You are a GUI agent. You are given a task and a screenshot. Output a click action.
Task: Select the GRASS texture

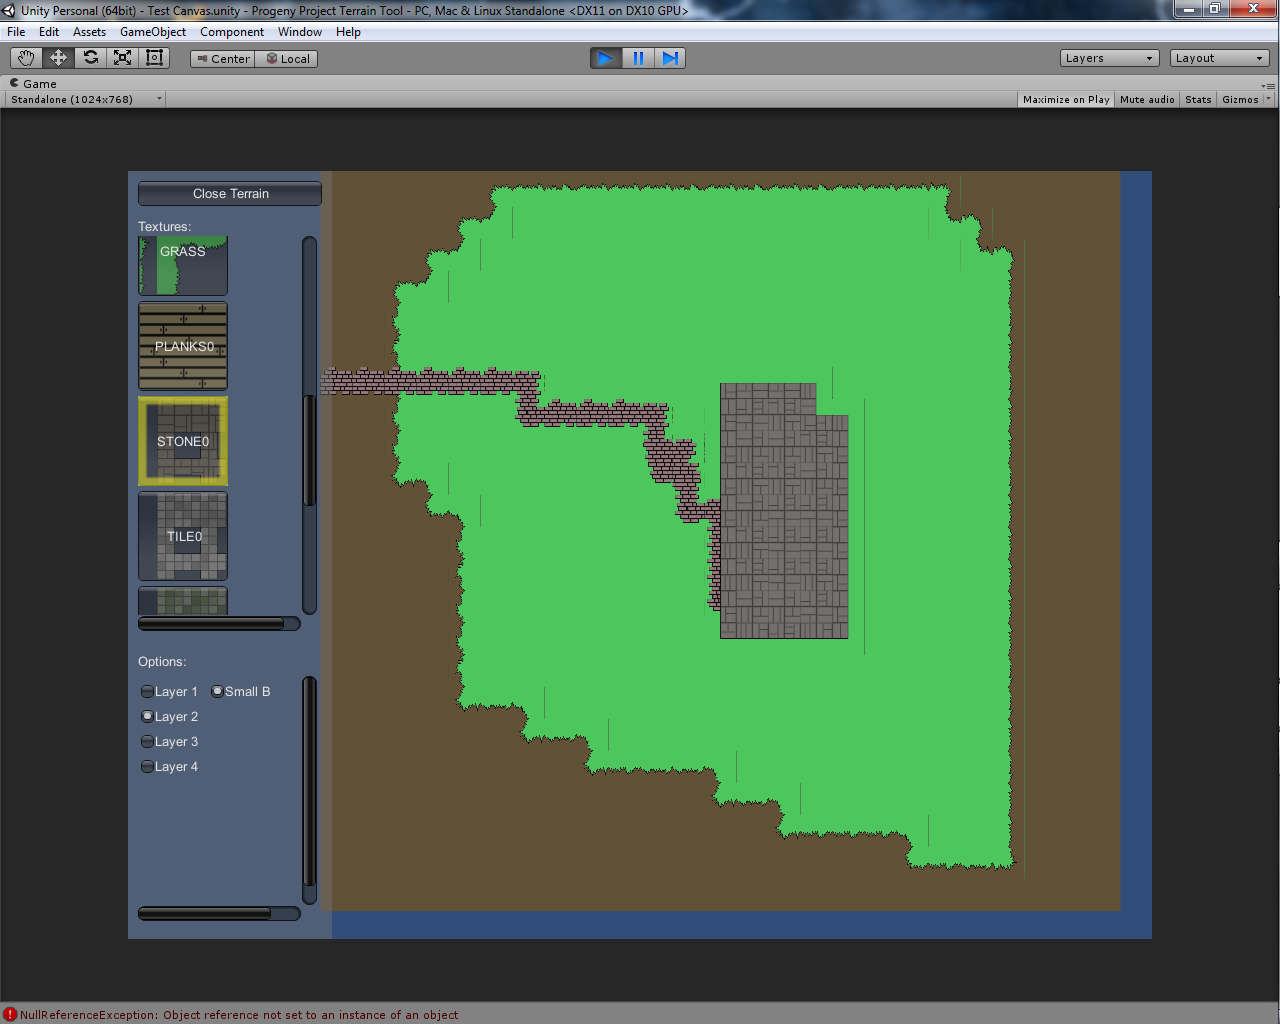[183, 265]
